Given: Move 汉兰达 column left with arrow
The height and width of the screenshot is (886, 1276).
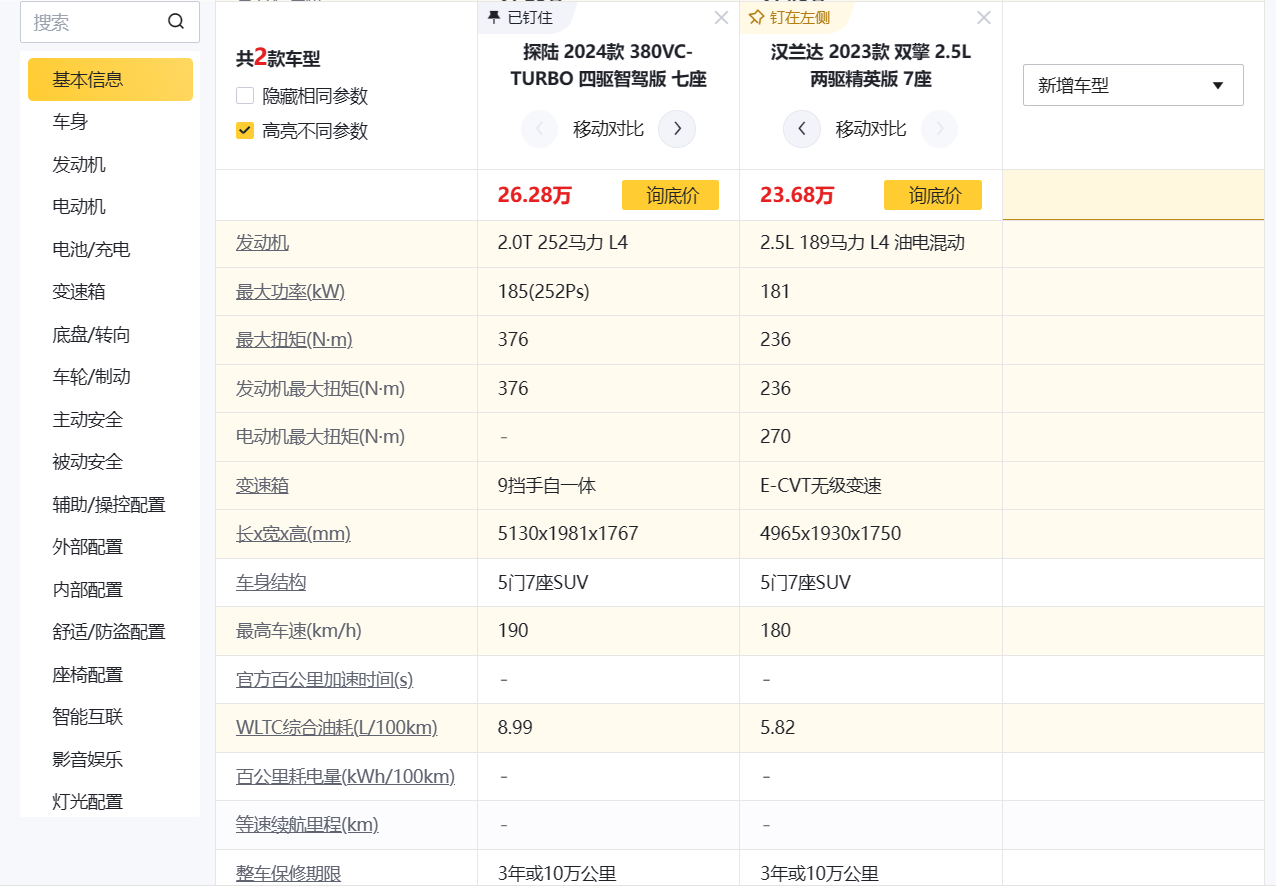Looking at the screenshot, I should (802, 129).
